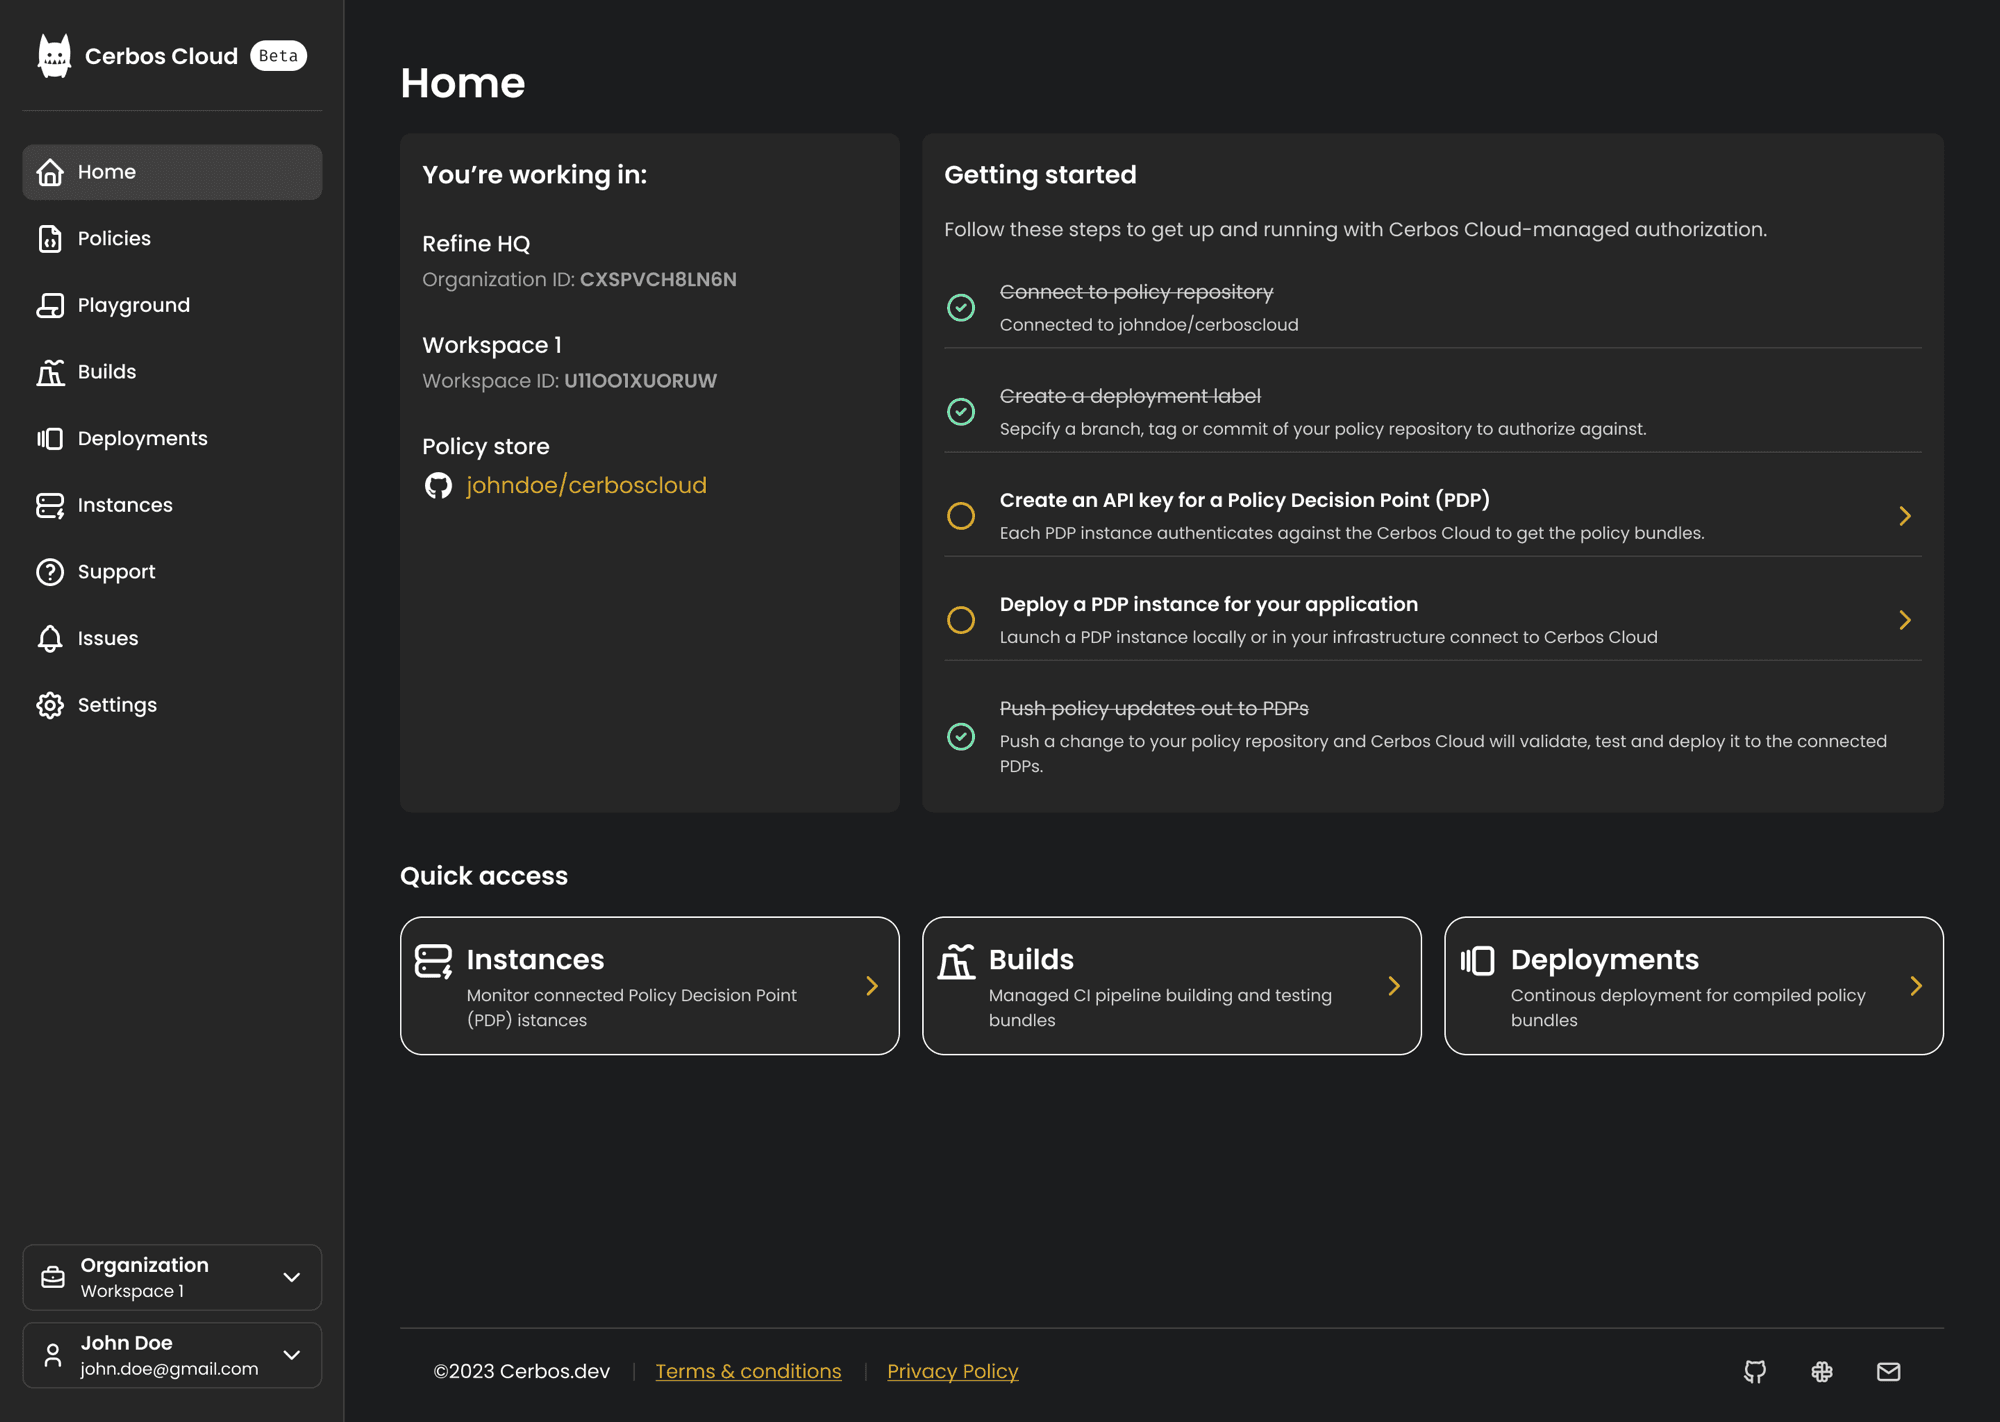
Task: Go to Playground in the sidebar
Action: (x=172, y=305)
